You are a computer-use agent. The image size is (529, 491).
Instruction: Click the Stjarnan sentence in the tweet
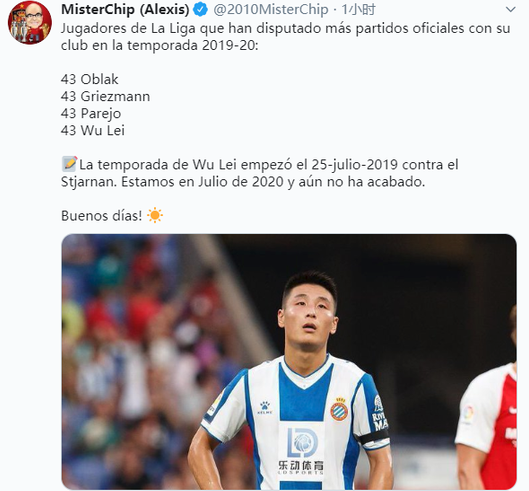(x=260, y=173)
